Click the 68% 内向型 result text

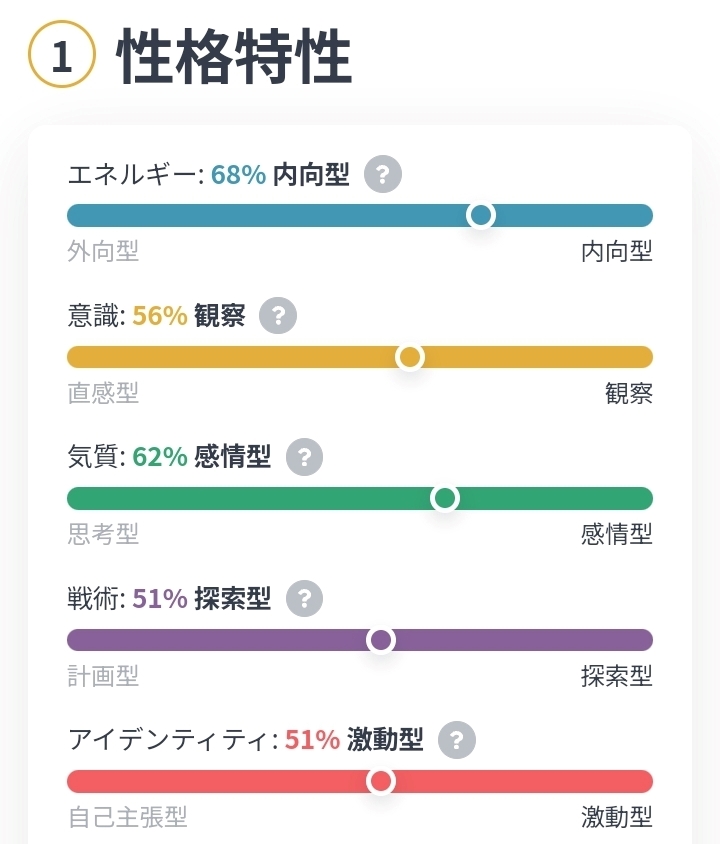pyautogui.click(x=280, y=175)
